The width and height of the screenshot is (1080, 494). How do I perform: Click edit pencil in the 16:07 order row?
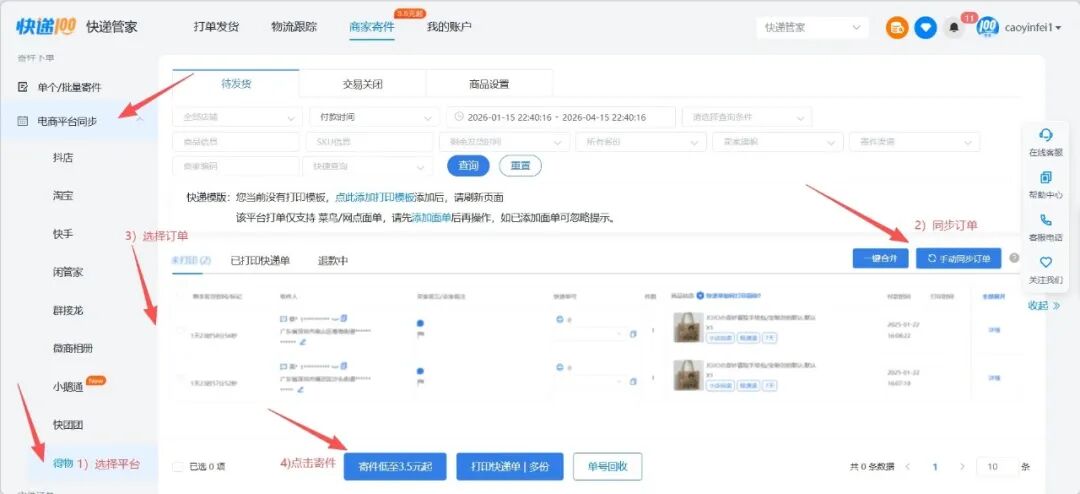[302, 389]
